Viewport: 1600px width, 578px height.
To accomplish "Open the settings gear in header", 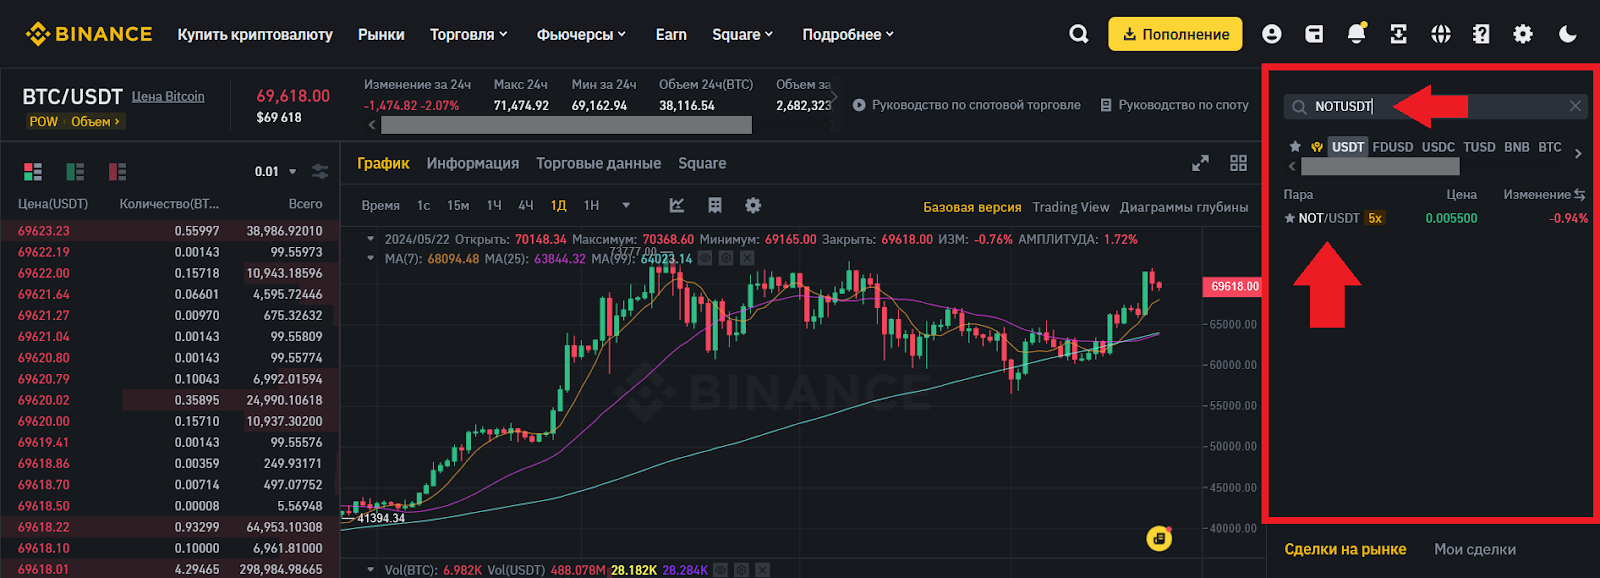I will click(1523, 34).
